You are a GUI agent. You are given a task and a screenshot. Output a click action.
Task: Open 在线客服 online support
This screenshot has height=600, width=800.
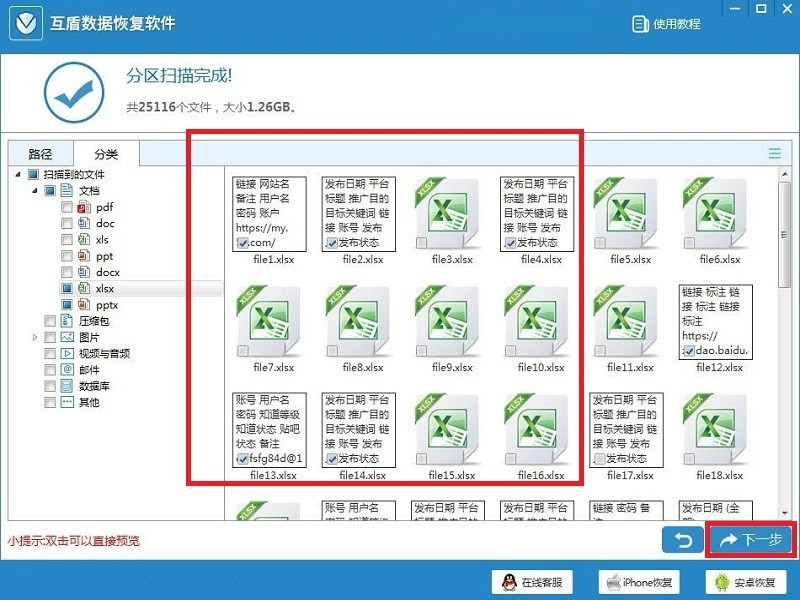pos(532,582)
